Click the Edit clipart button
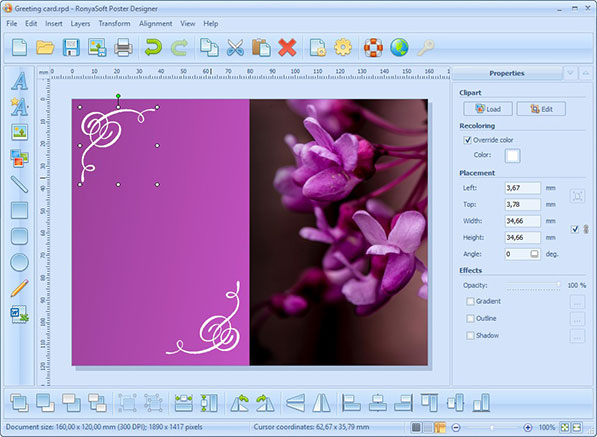This screenshot has height=437, width=597. (x=541, y=109)
